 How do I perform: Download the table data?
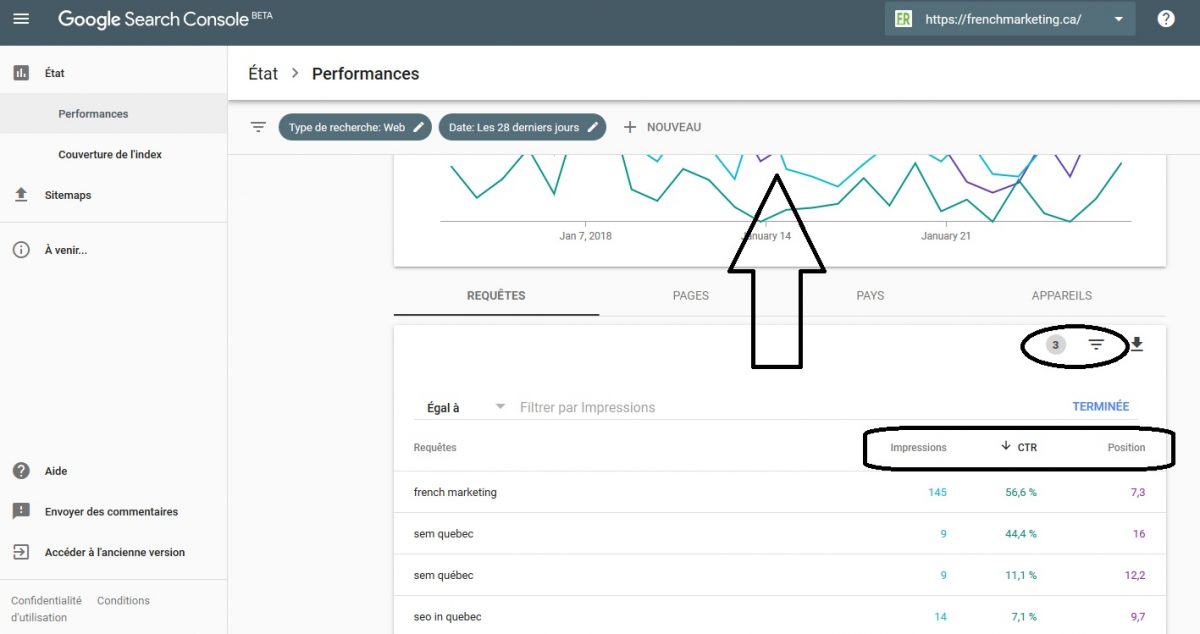pos(1136,345)
